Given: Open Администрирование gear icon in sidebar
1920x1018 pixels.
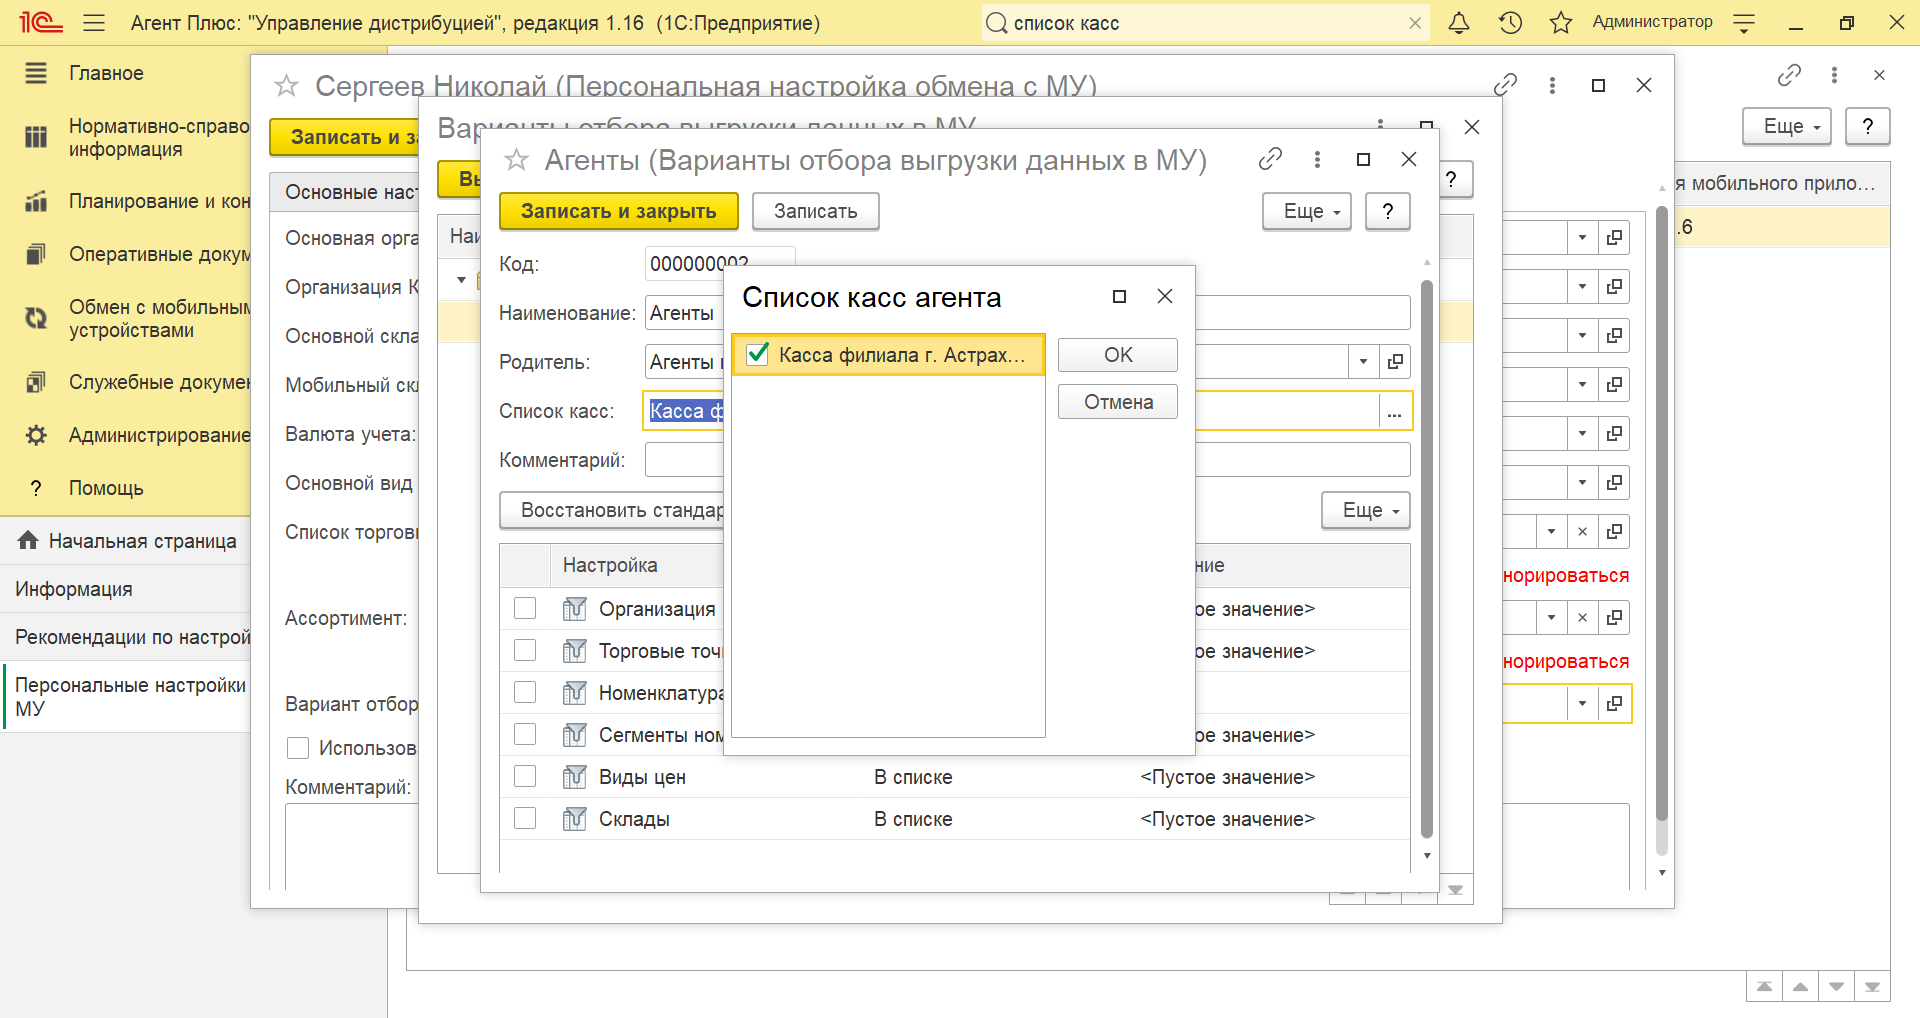Looking at the screenshot, I should pyautogui.click(x=36, y=435).
